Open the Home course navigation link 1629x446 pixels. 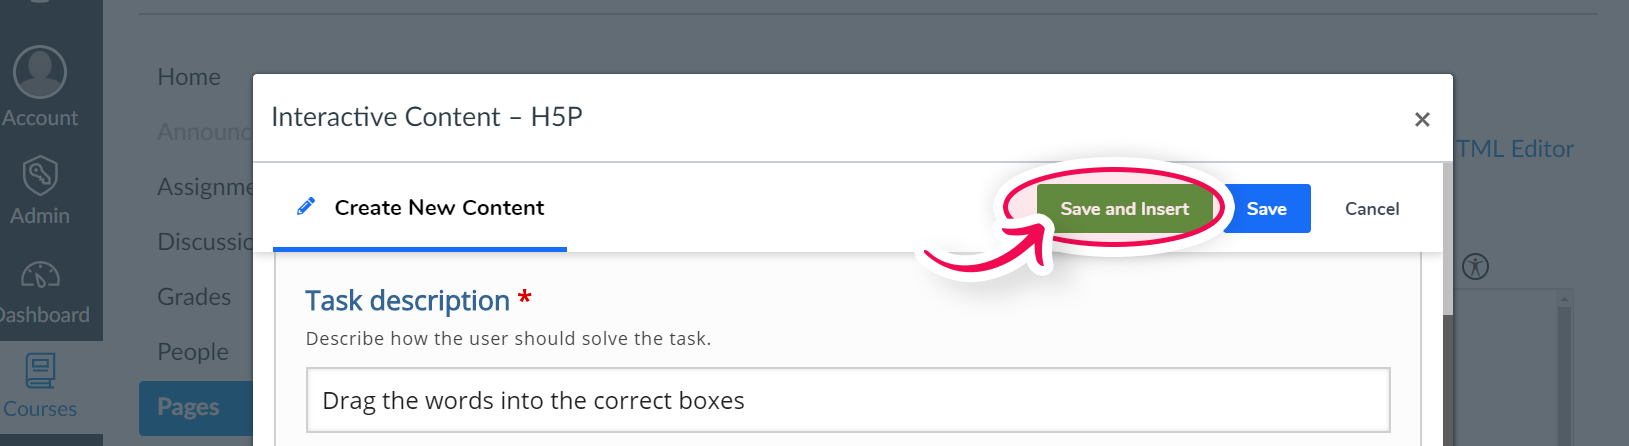[189, 77]
